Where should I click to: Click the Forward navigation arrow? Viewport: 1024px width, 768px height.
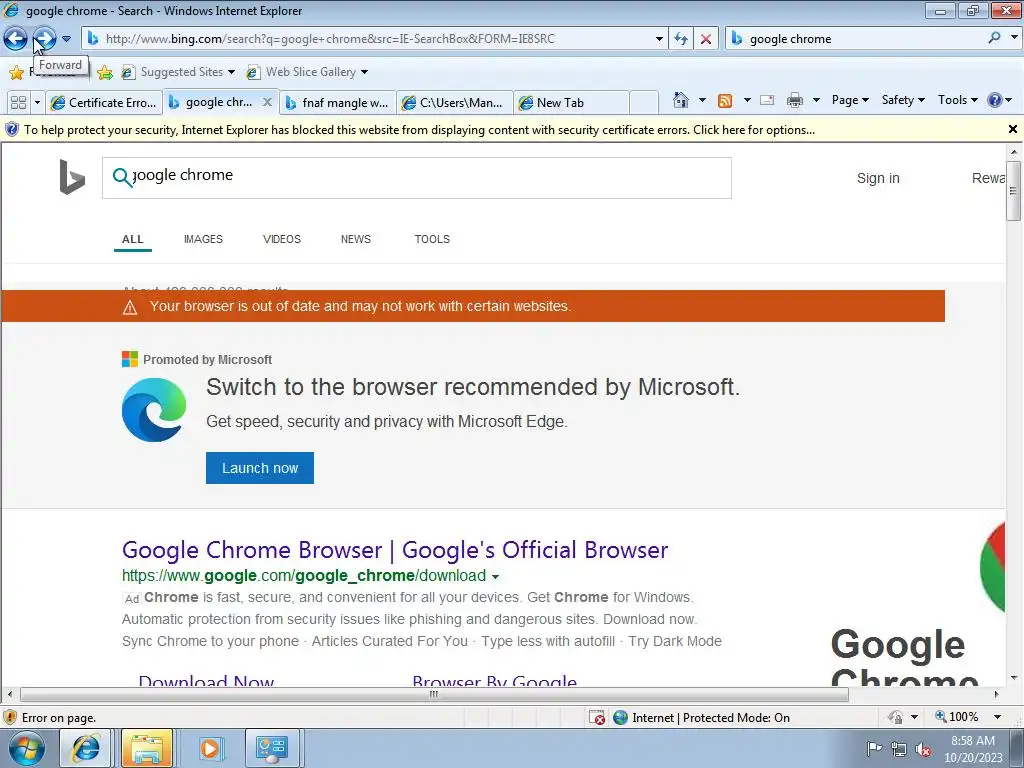coord(44,39)
